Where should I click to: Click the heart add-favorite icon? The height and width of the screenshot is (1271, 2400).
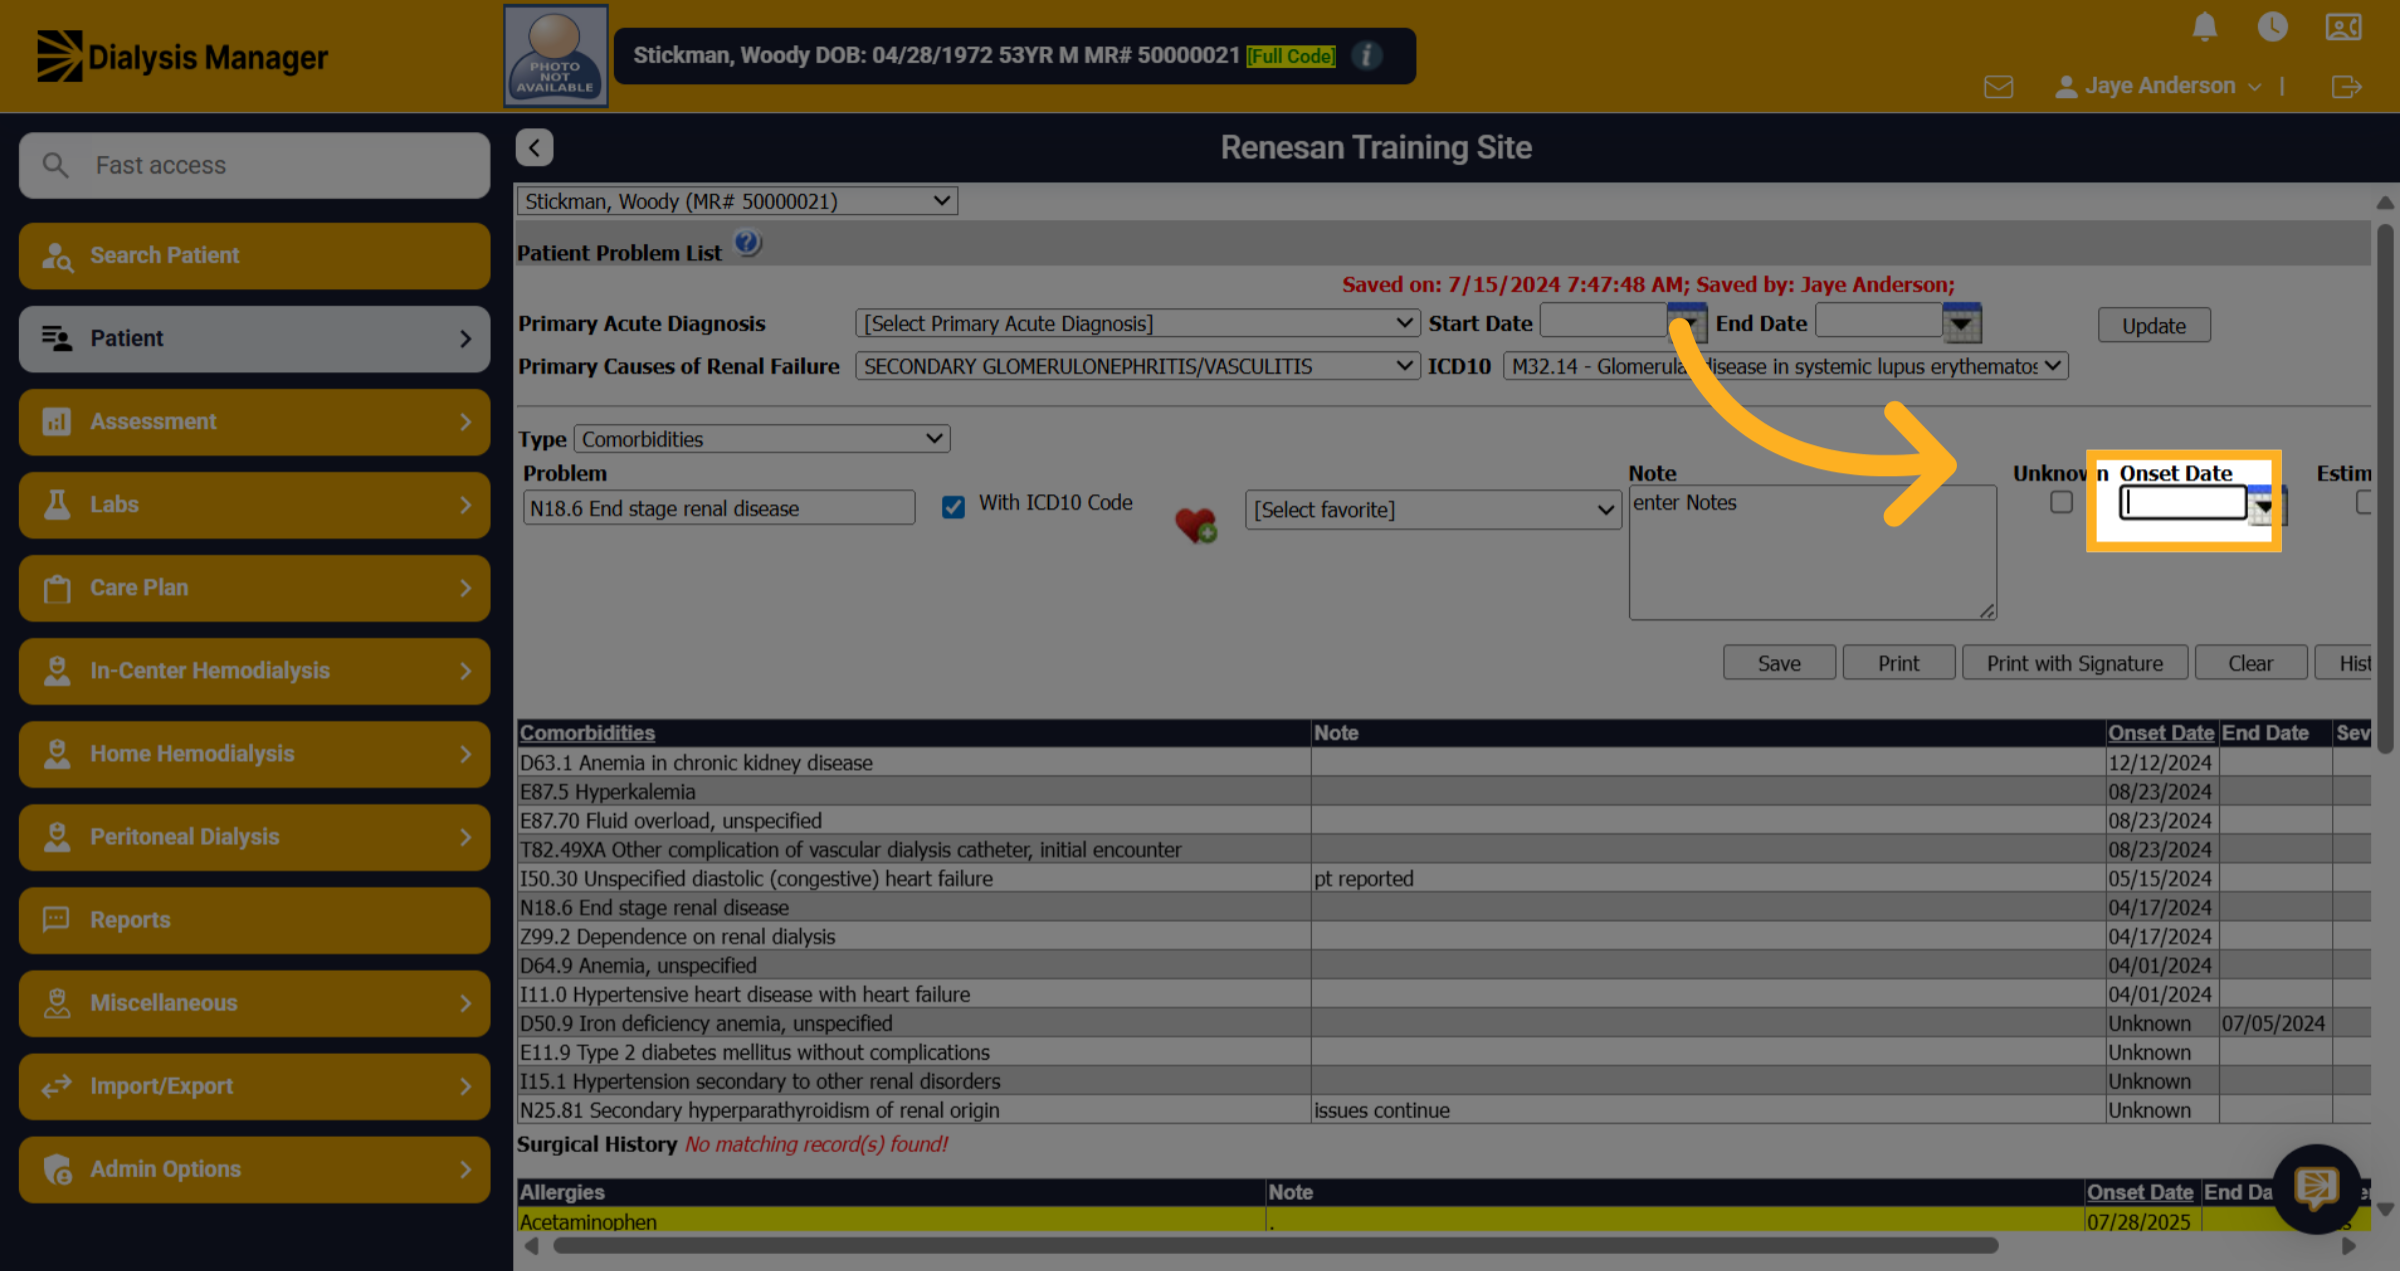coord(1195,524)
